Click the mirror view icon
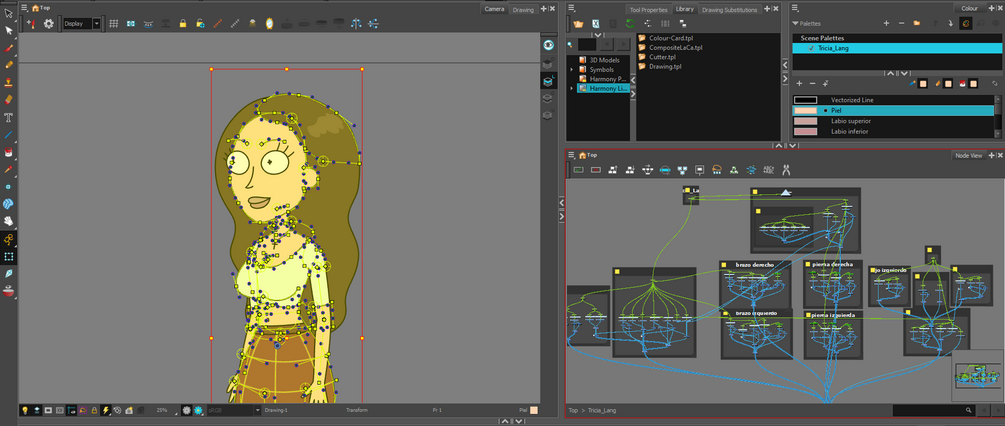Screen dimensions: 1005x426 270,24
